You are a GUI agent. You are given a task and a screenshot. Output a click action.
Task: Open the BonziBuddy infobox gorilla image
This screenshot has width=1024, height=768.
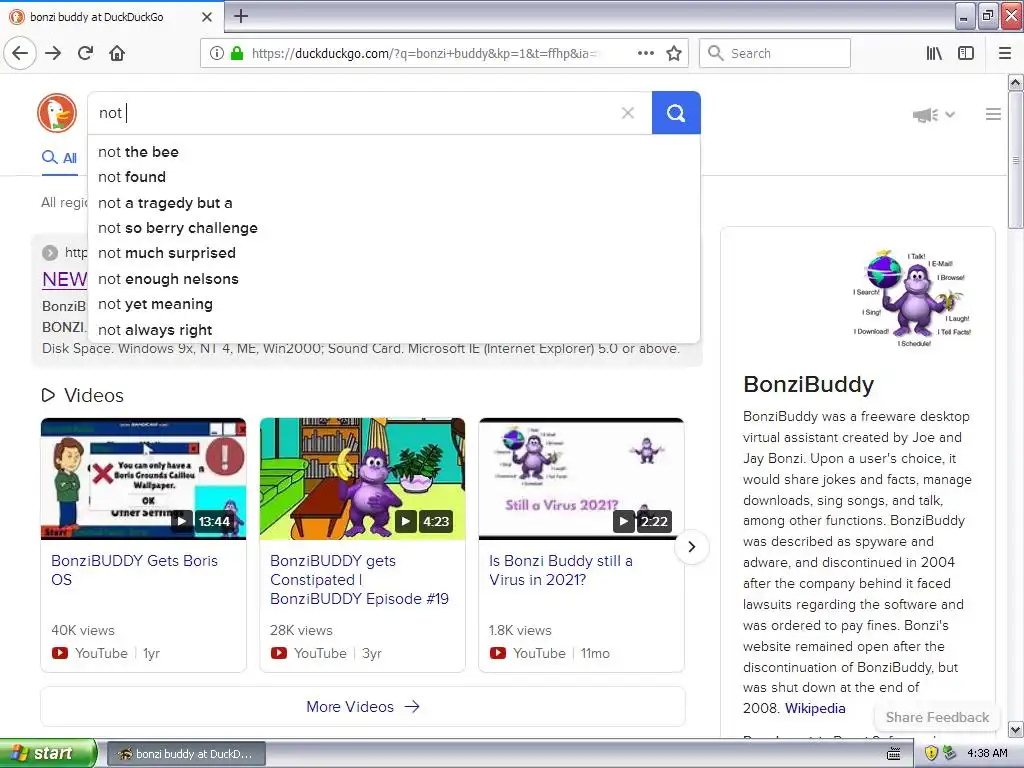(x=912, y=298)
